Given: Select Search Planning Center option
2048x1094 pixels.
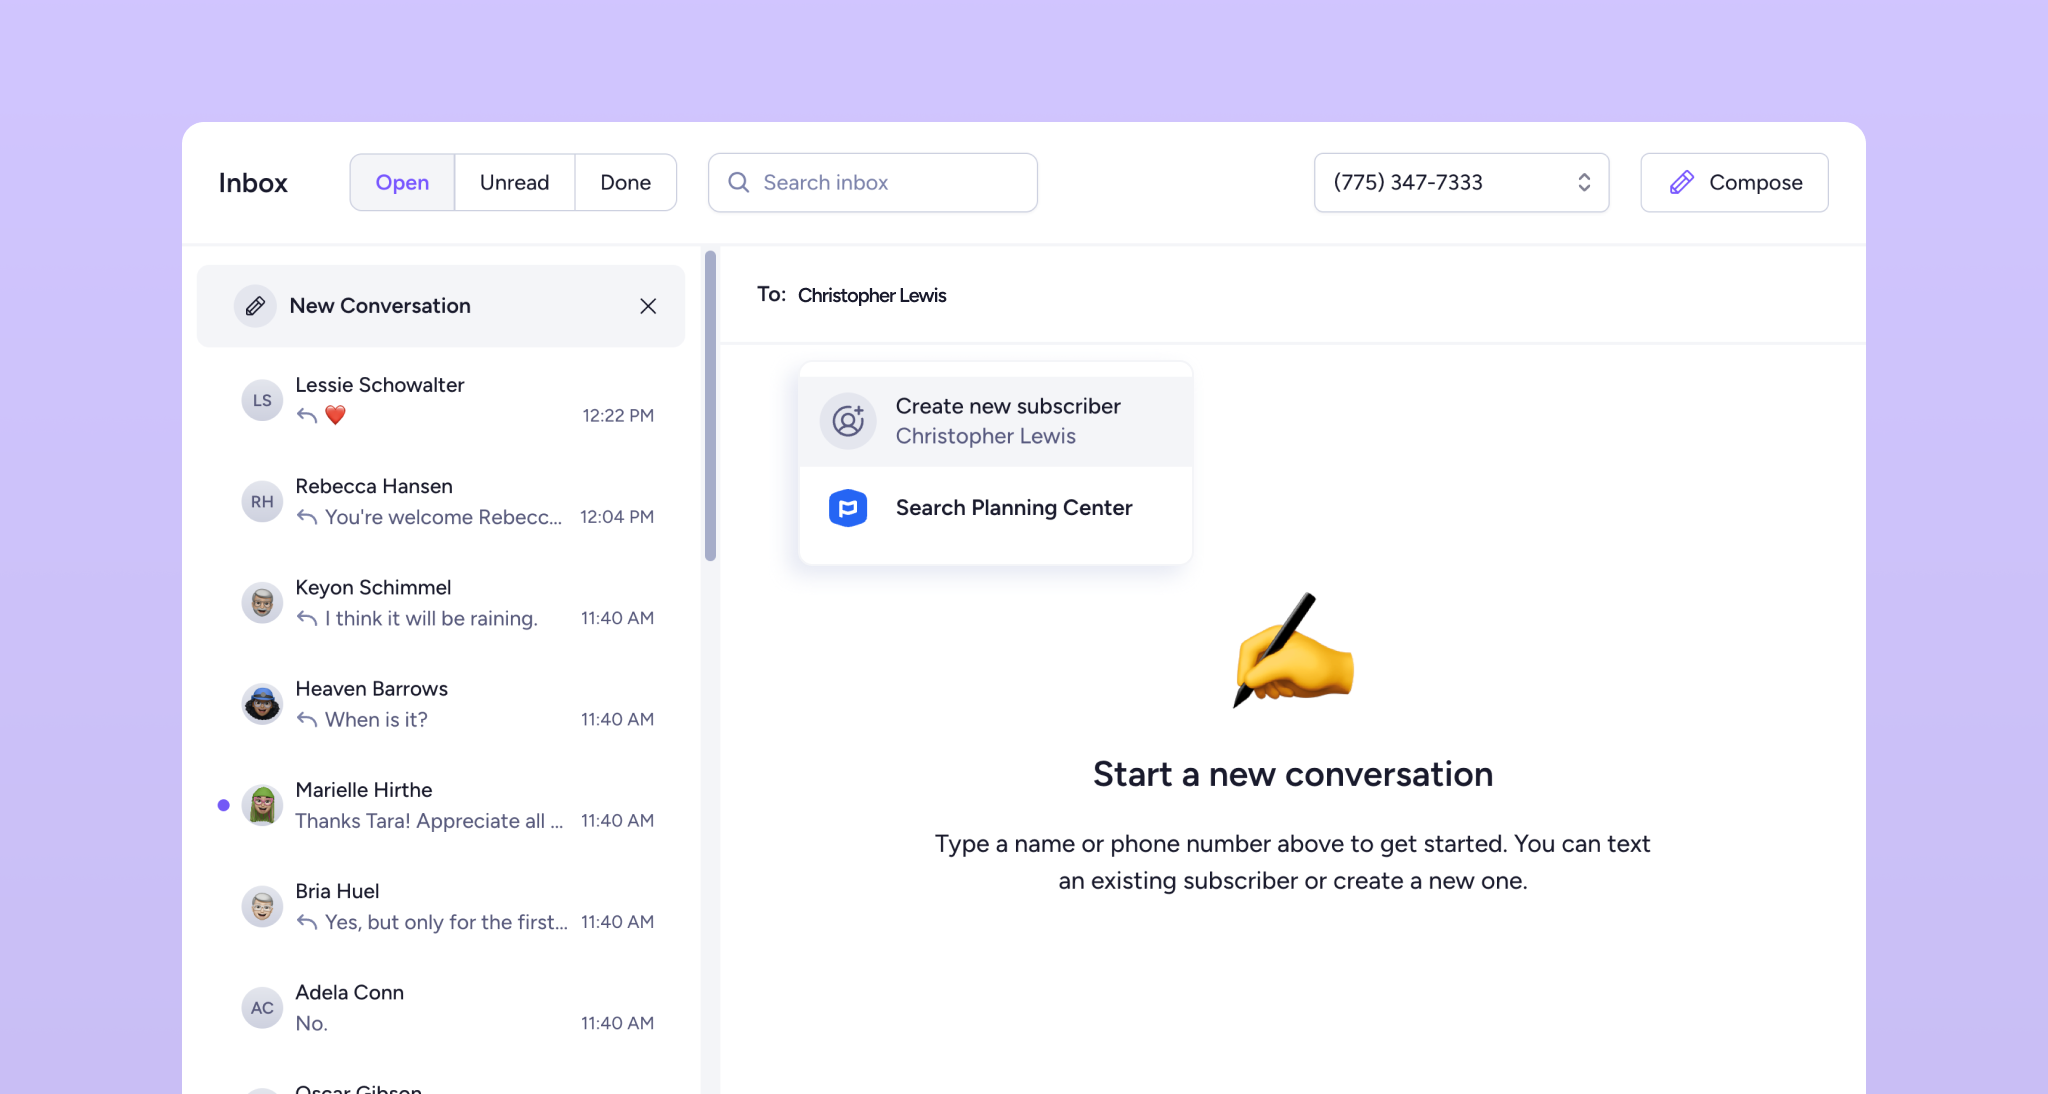Looking at the screenshot, I should point(1013,508).
